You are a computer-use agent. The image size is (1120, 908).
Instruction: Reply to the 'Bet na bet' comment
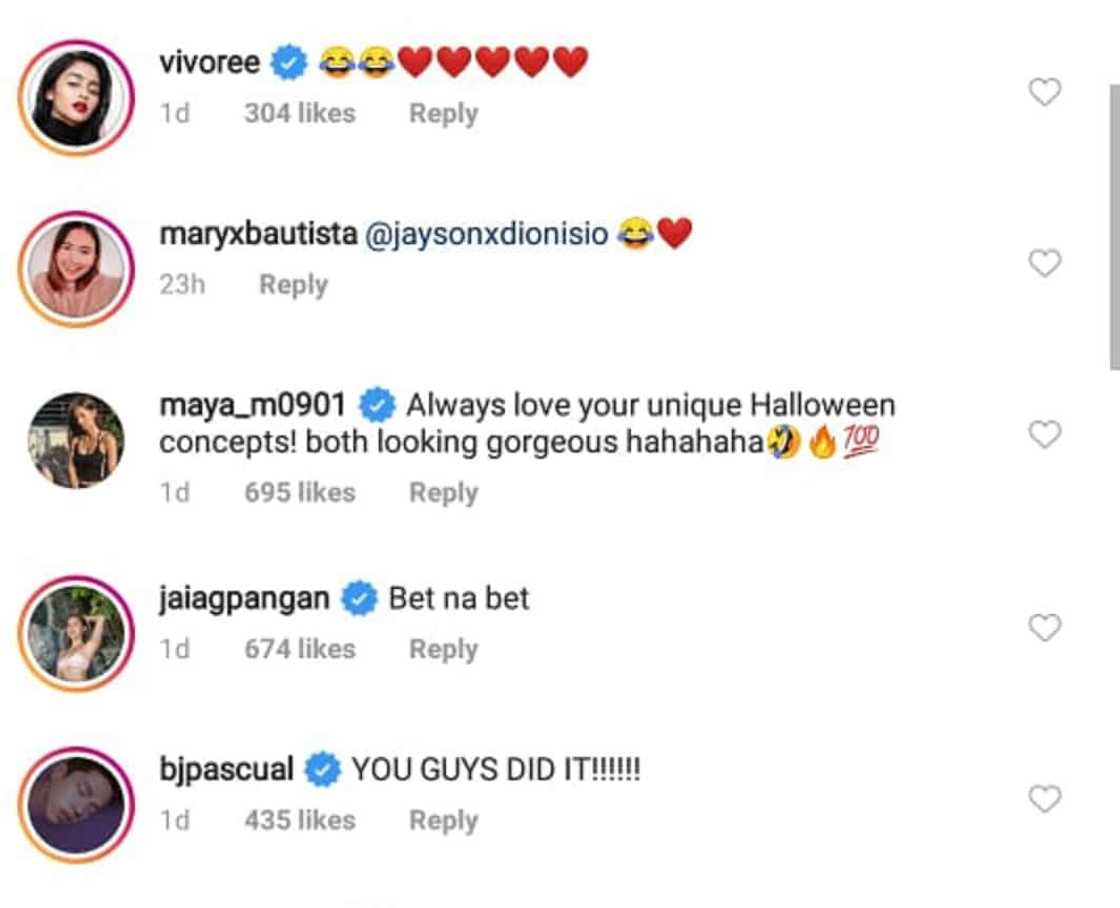[443, 649]
